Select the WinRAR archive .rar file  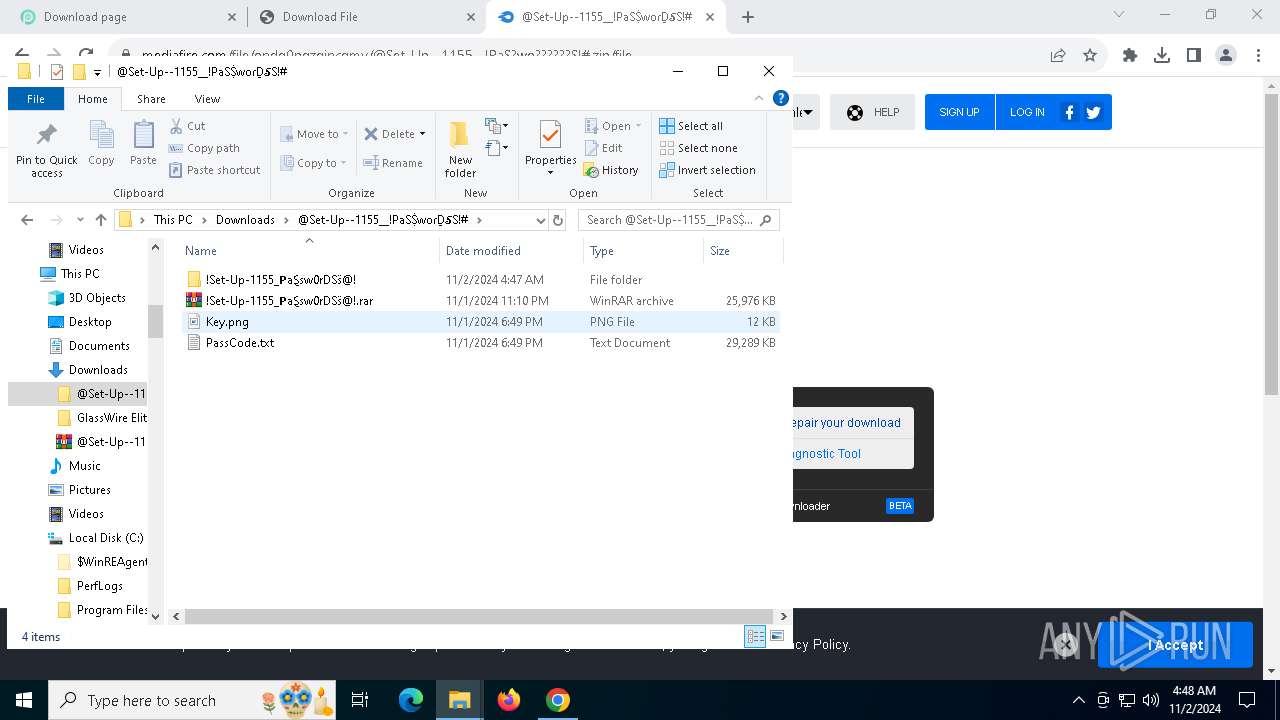click(x=479, y=301)
